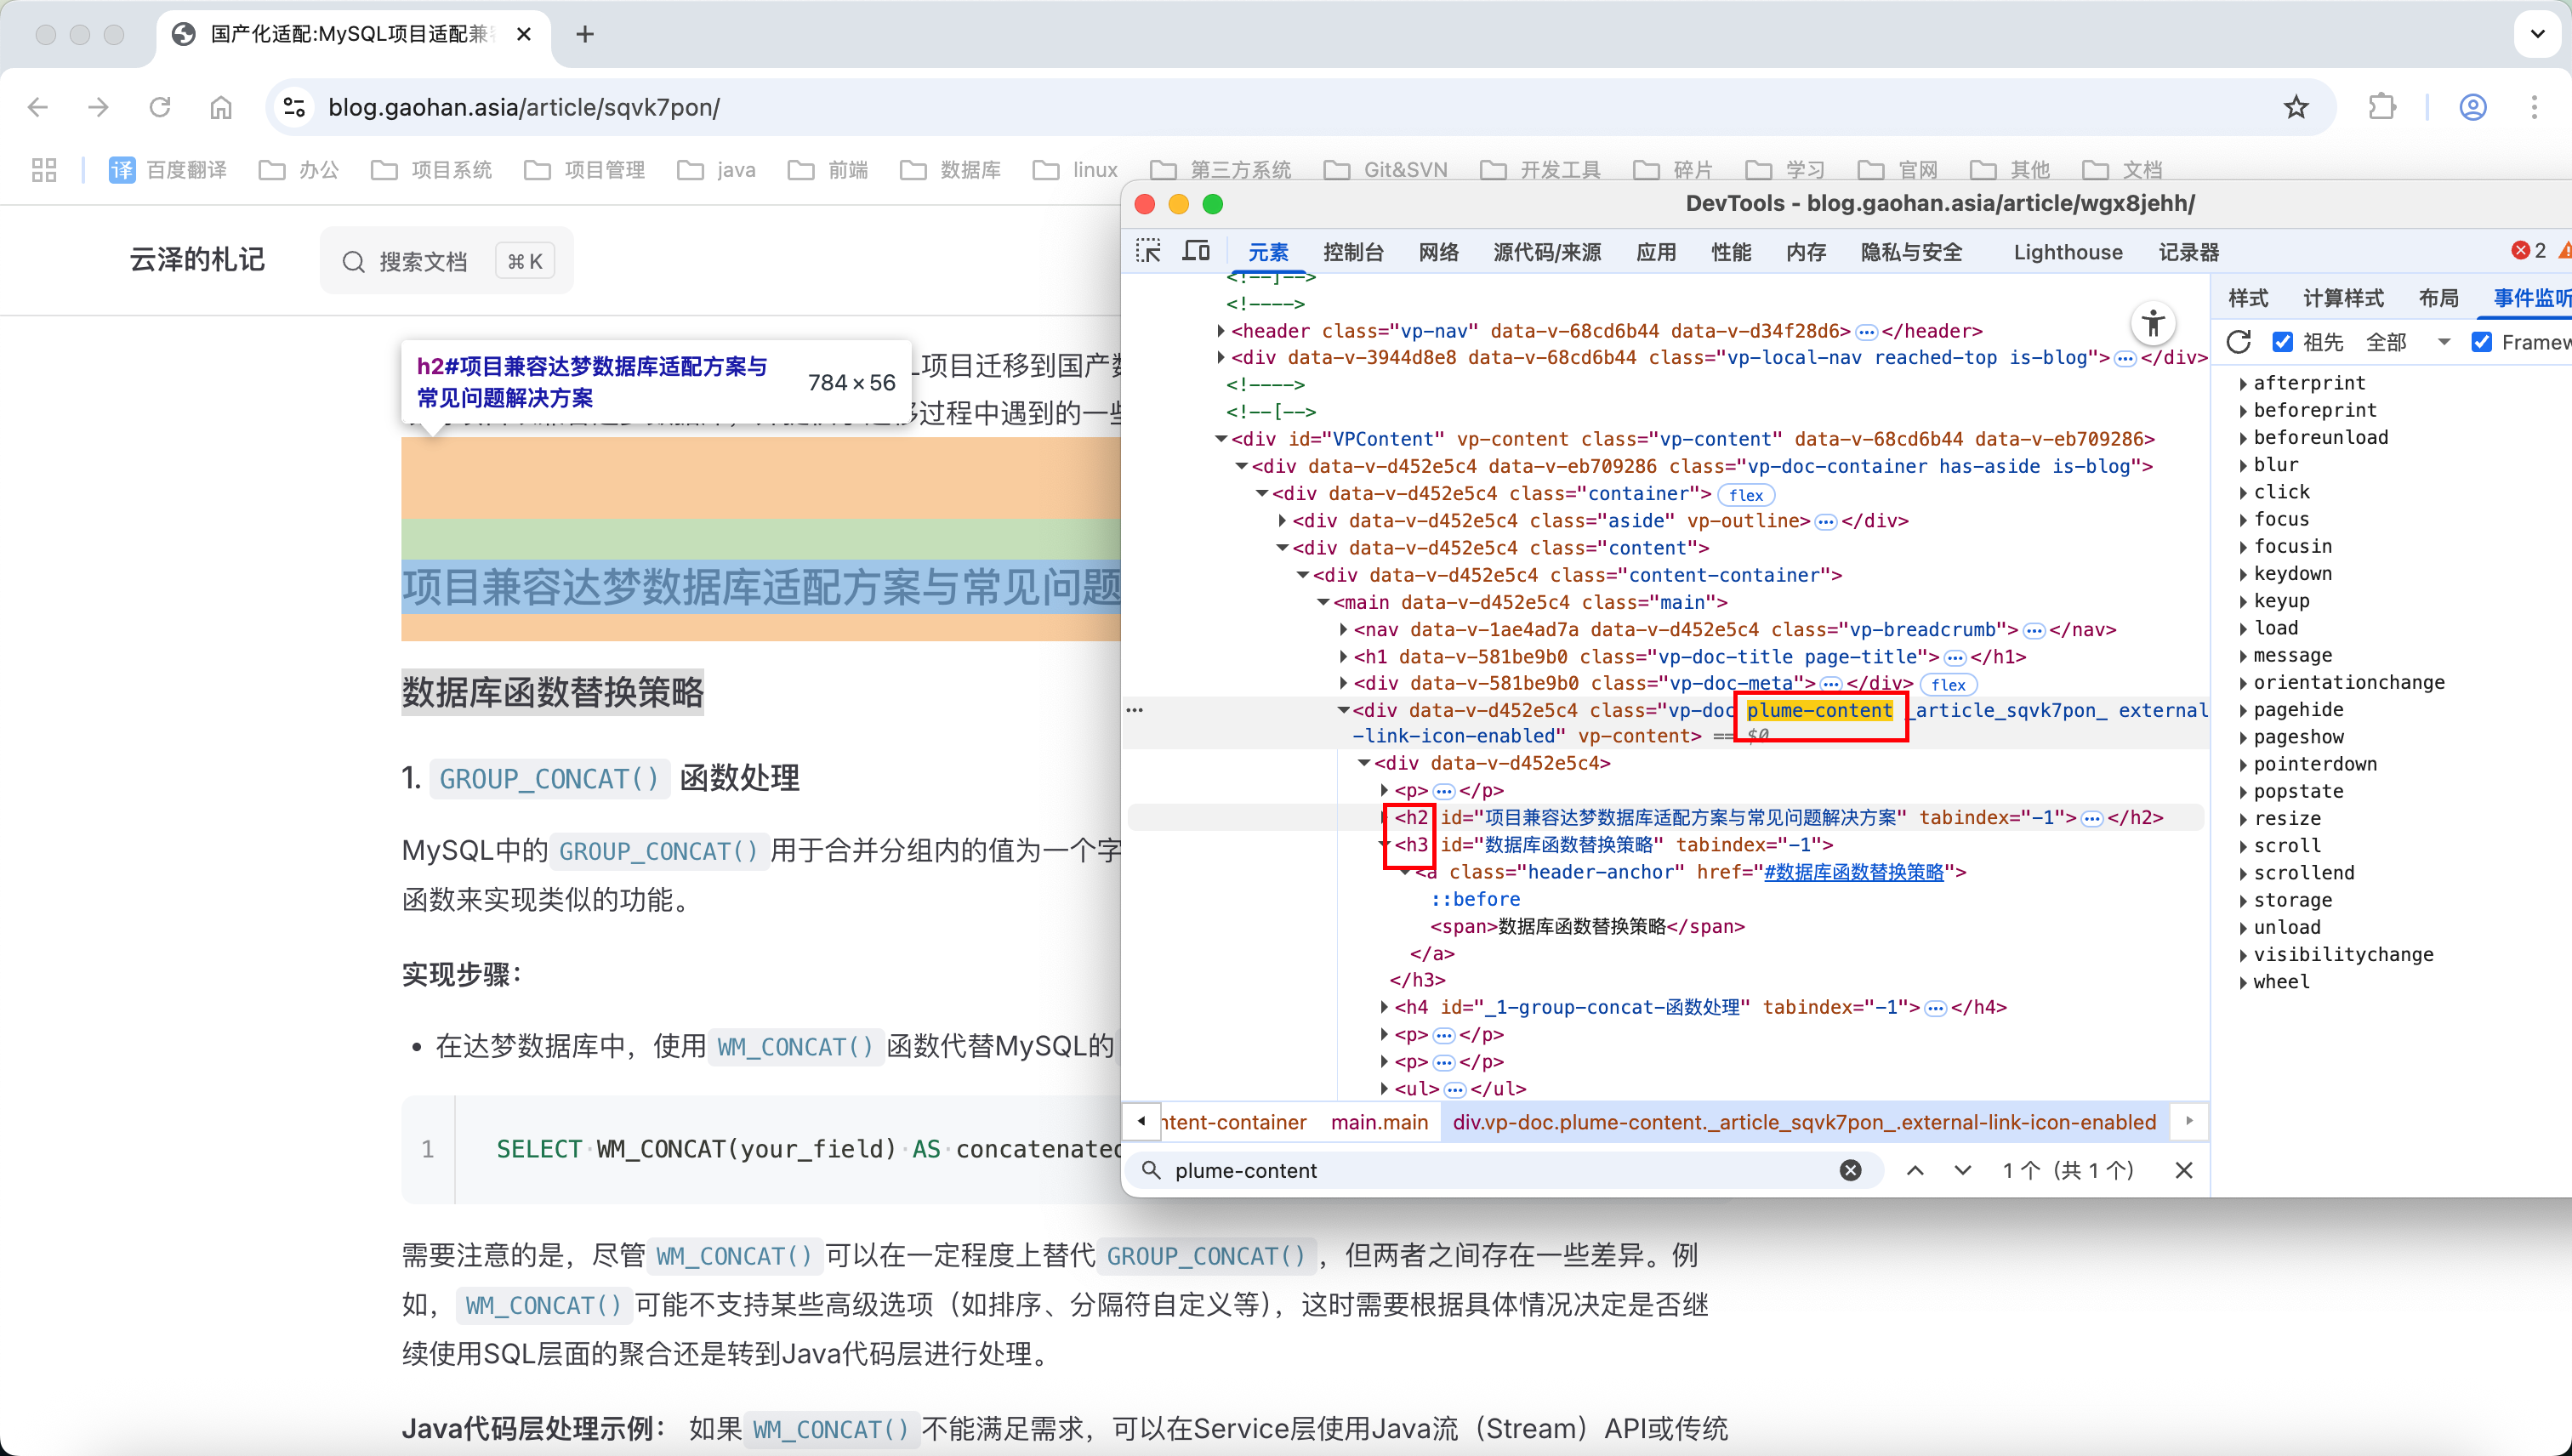Viewport: 2572px width, 1456px height.
Task: Open the 项目管理 bookmarks folder
Action: coord(585,170)
